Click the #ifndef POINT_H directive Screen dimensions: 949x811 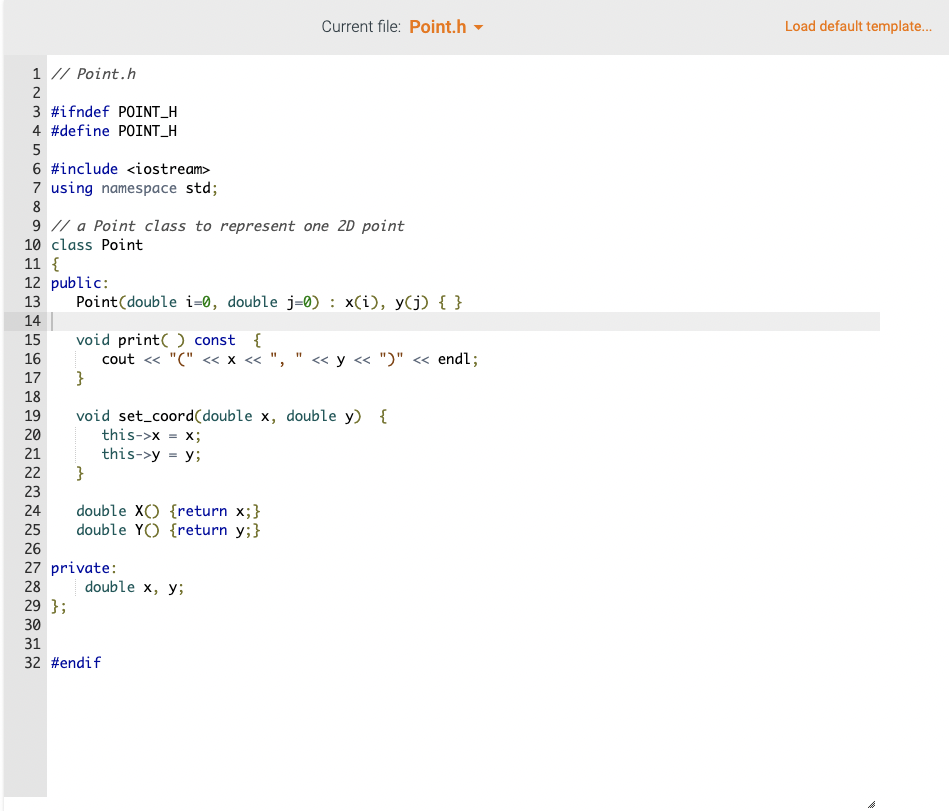click(114, 111)
